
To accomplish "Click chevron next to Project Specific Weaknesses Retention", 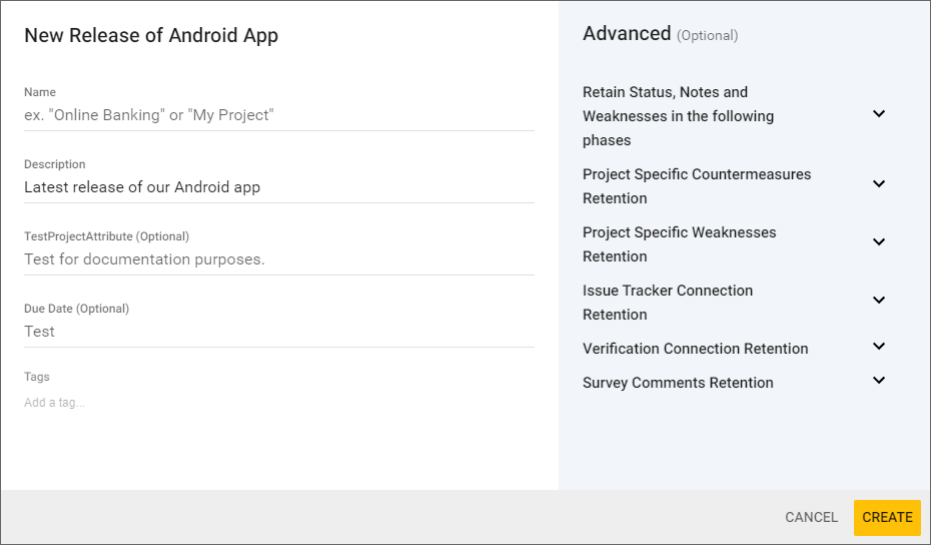I will pyautogui.click(x=879, y=242).
